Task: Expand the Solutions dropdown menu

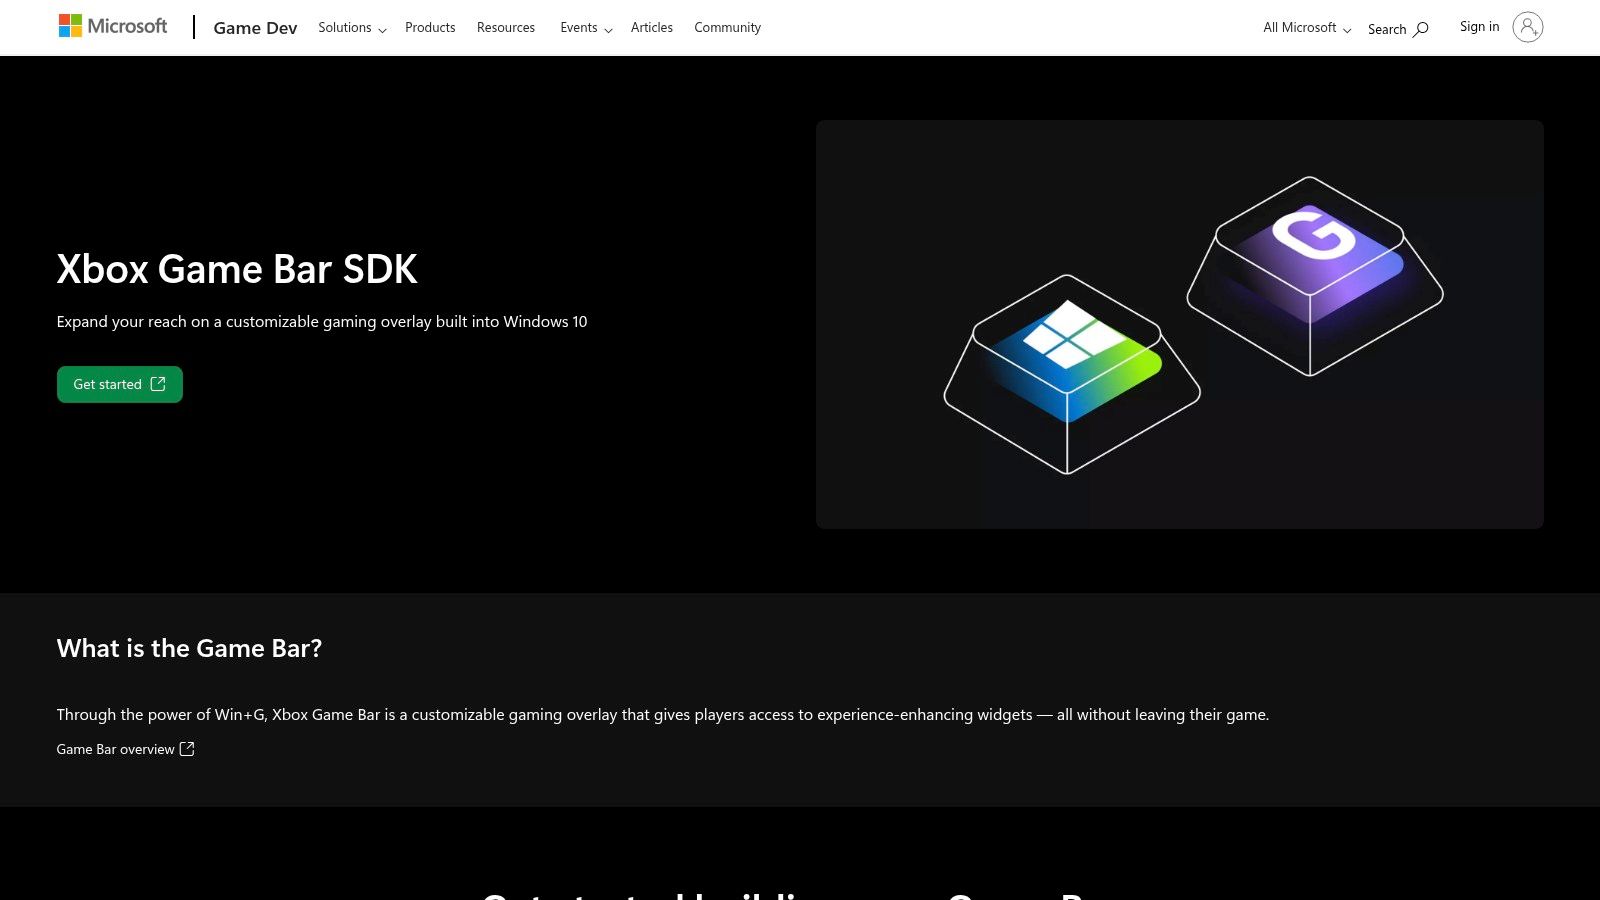Action: coord(352,28)
